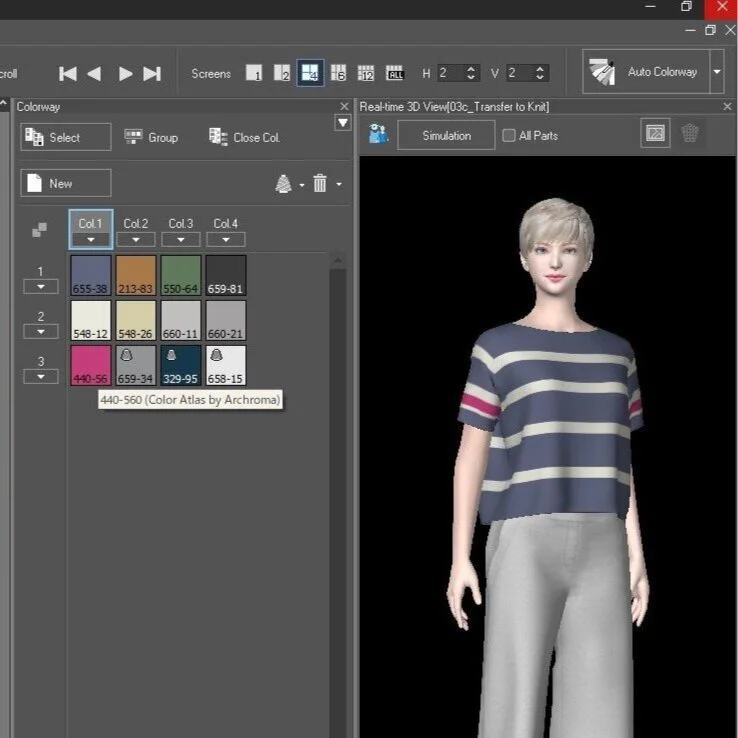The height and width of the screenshot is (738, 738).
Task: Select the 4-screens layout icon
Action: 310,73
